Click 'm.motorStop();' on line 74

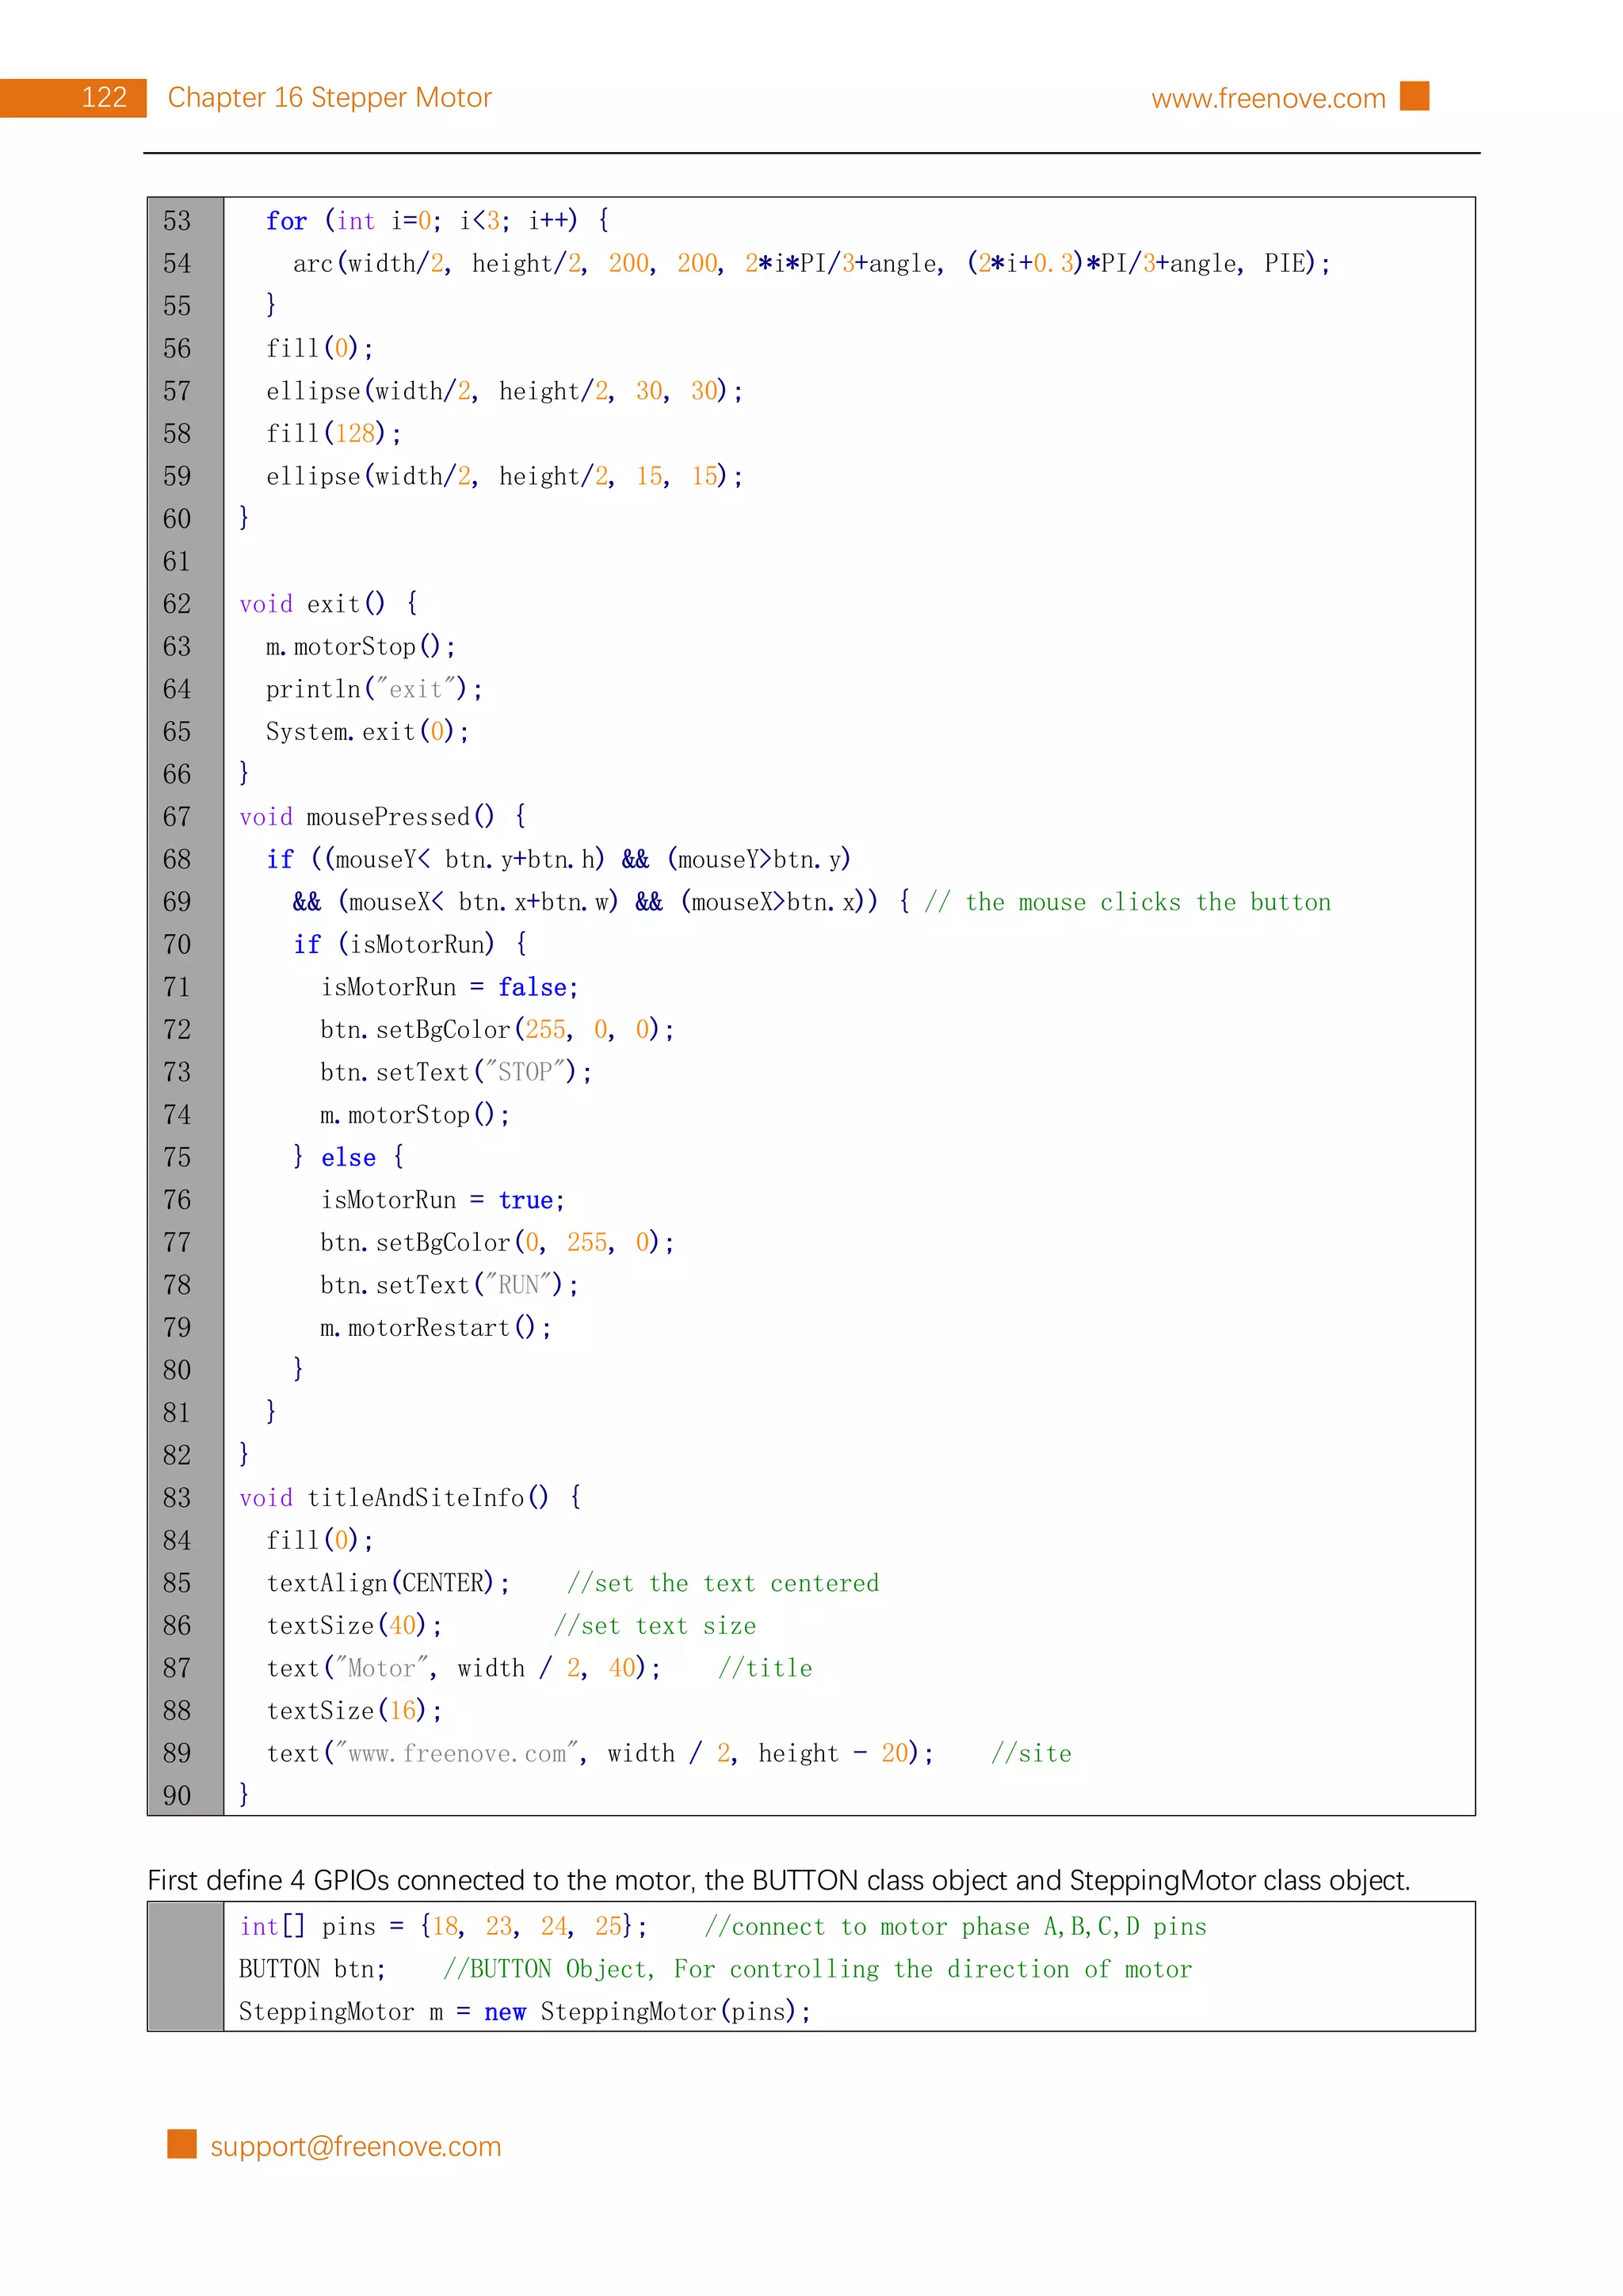pos(416,1115)
